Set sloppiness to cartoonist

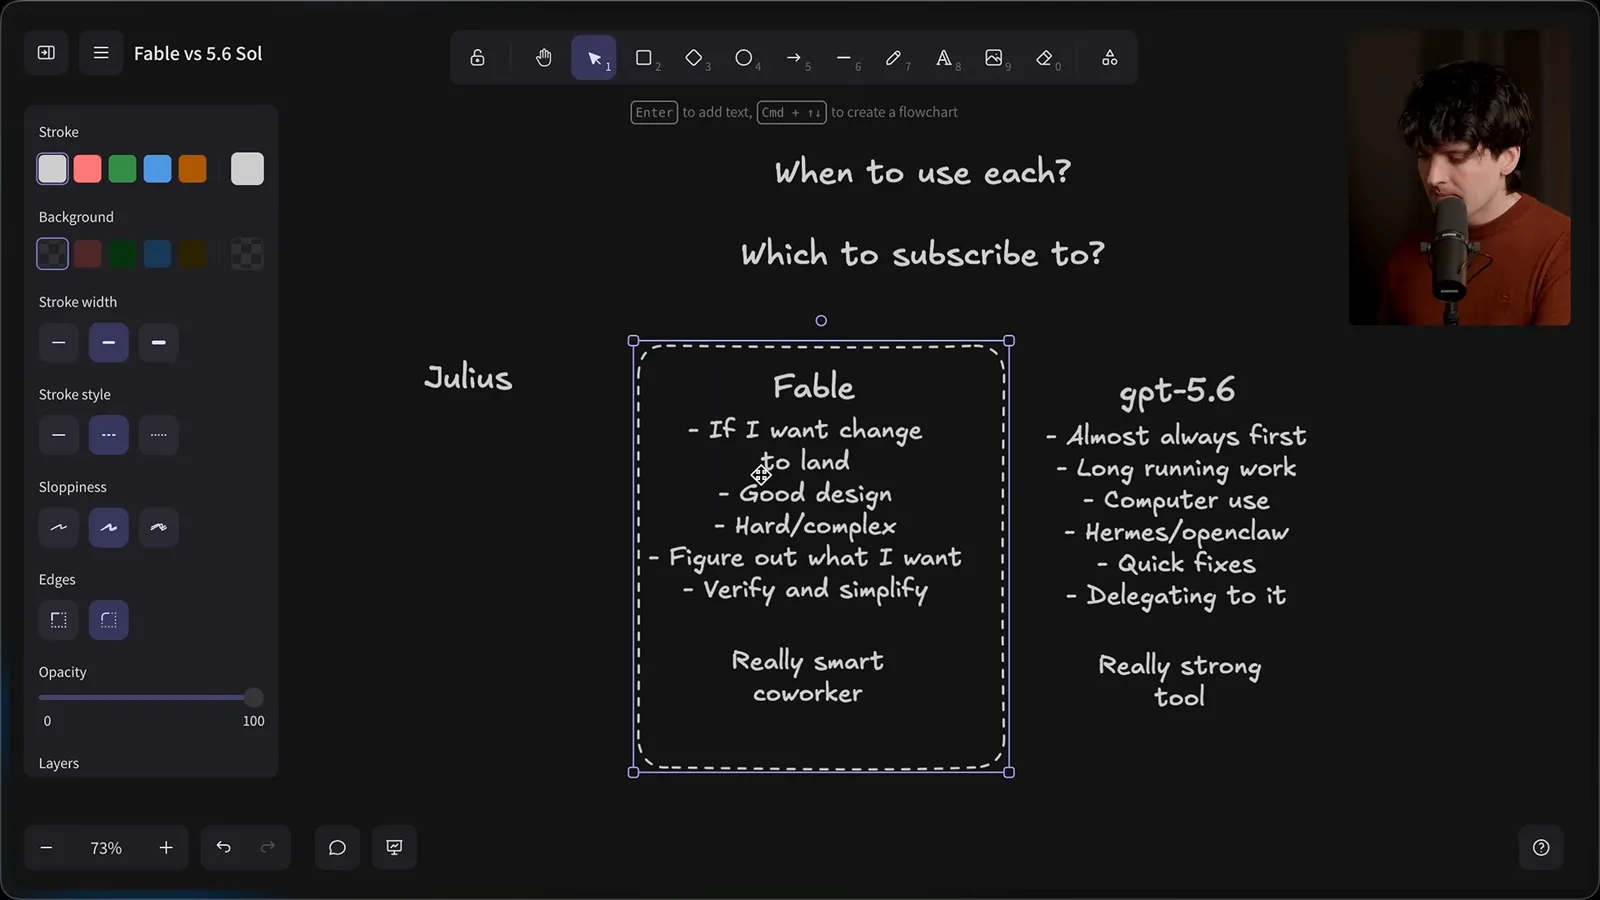(x=159, y=528)
